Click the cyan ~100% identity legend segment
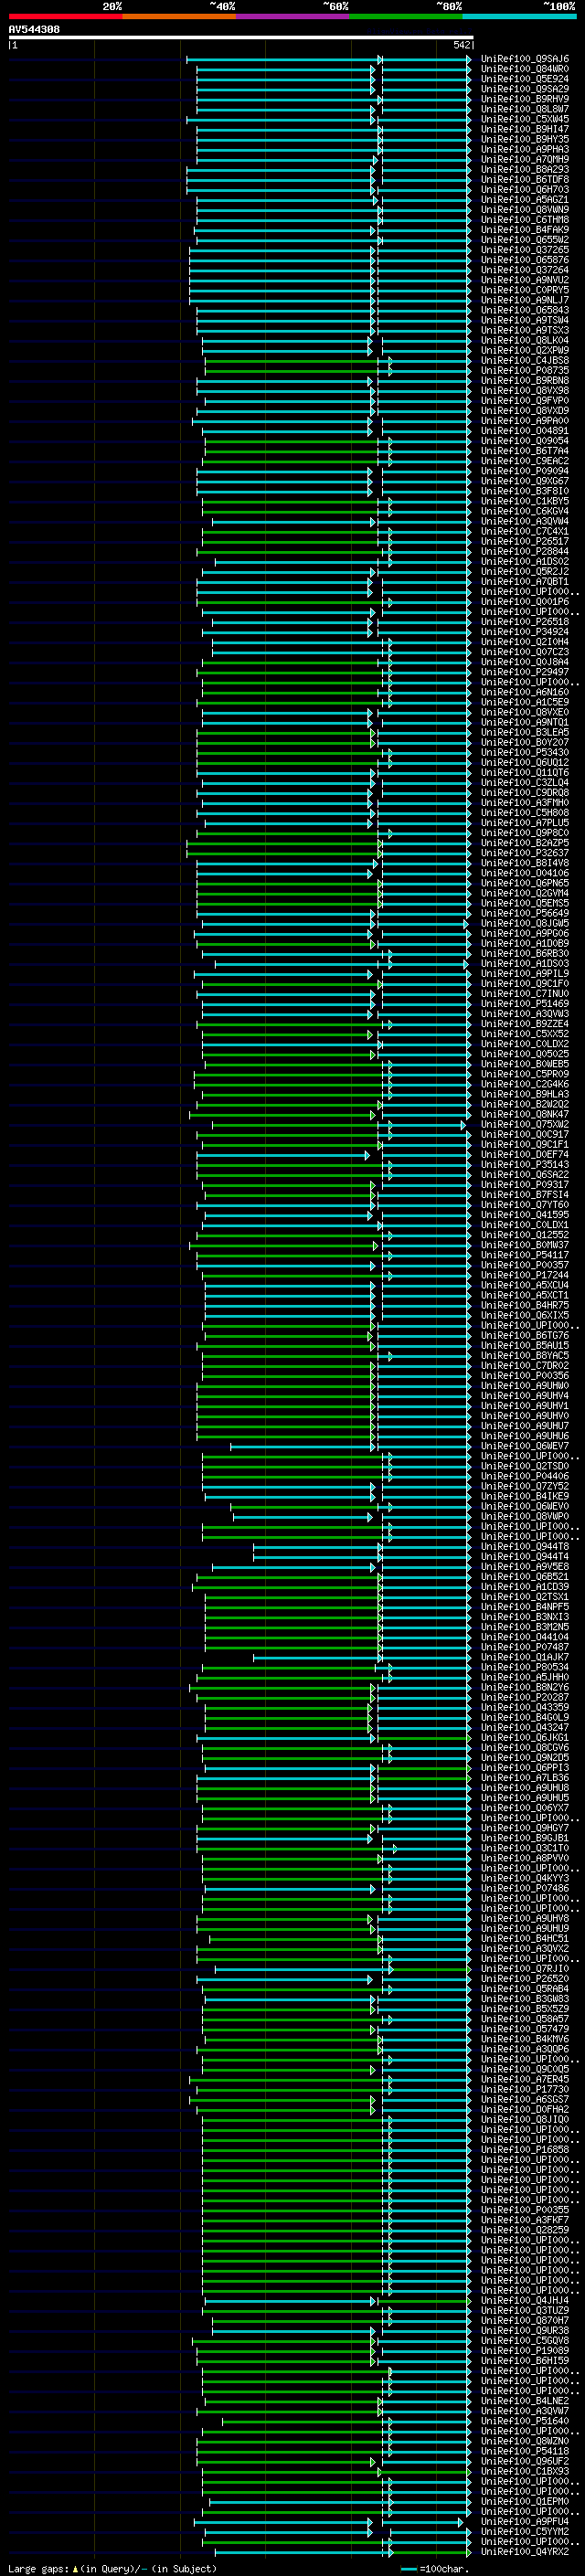The height and width of the screenshot is (2576, 585). click(520, 16)
